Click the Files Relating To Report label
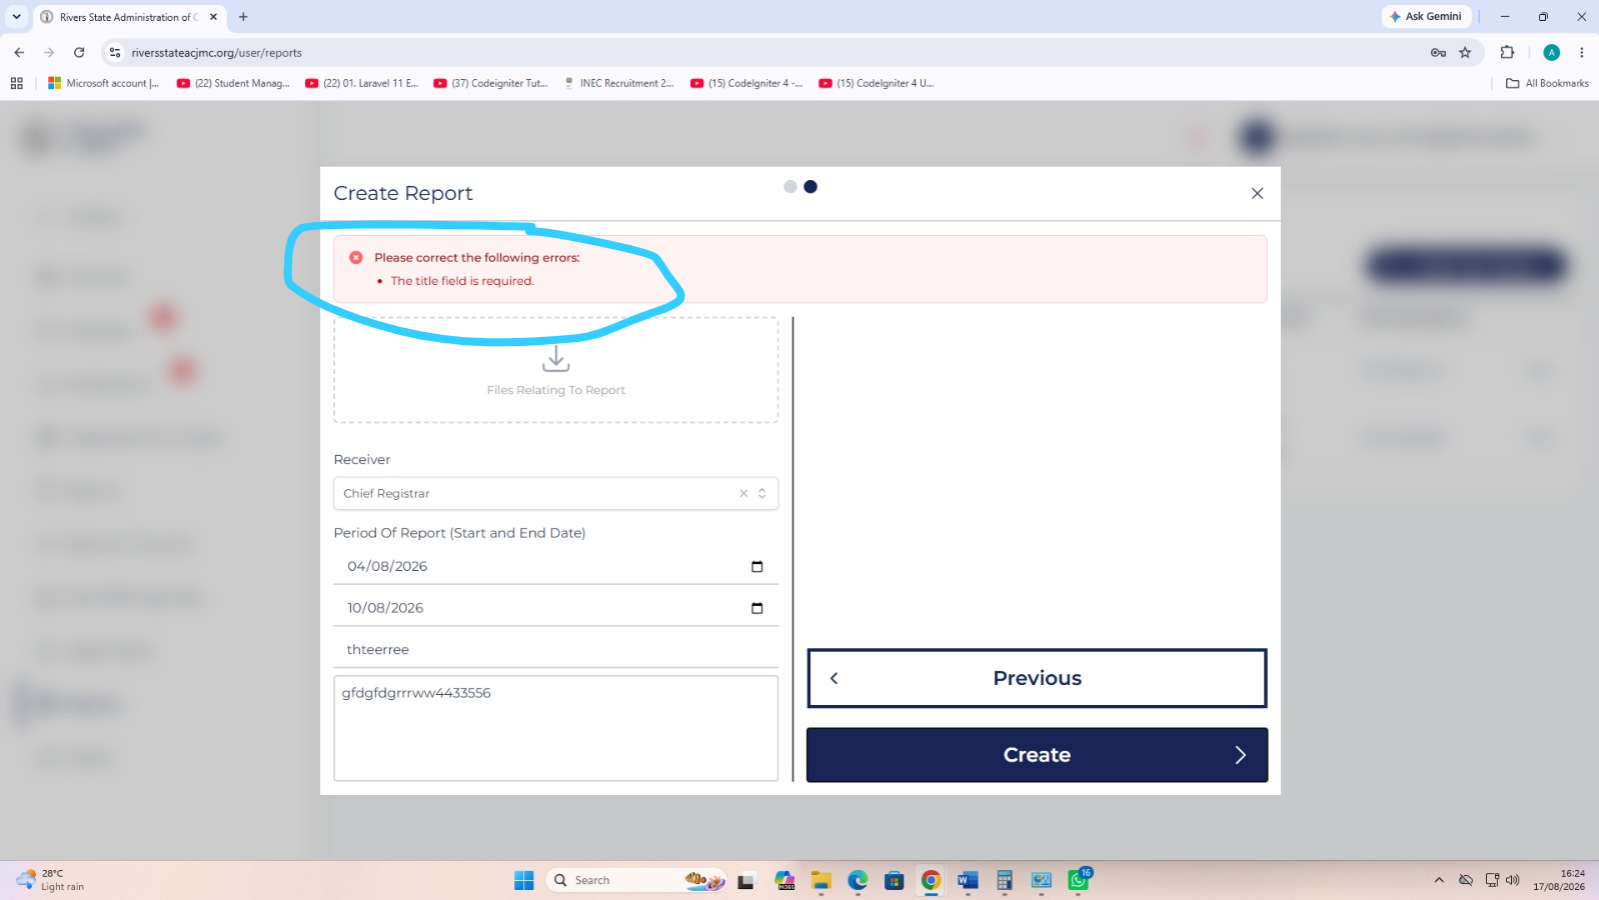 coord(556,390)
